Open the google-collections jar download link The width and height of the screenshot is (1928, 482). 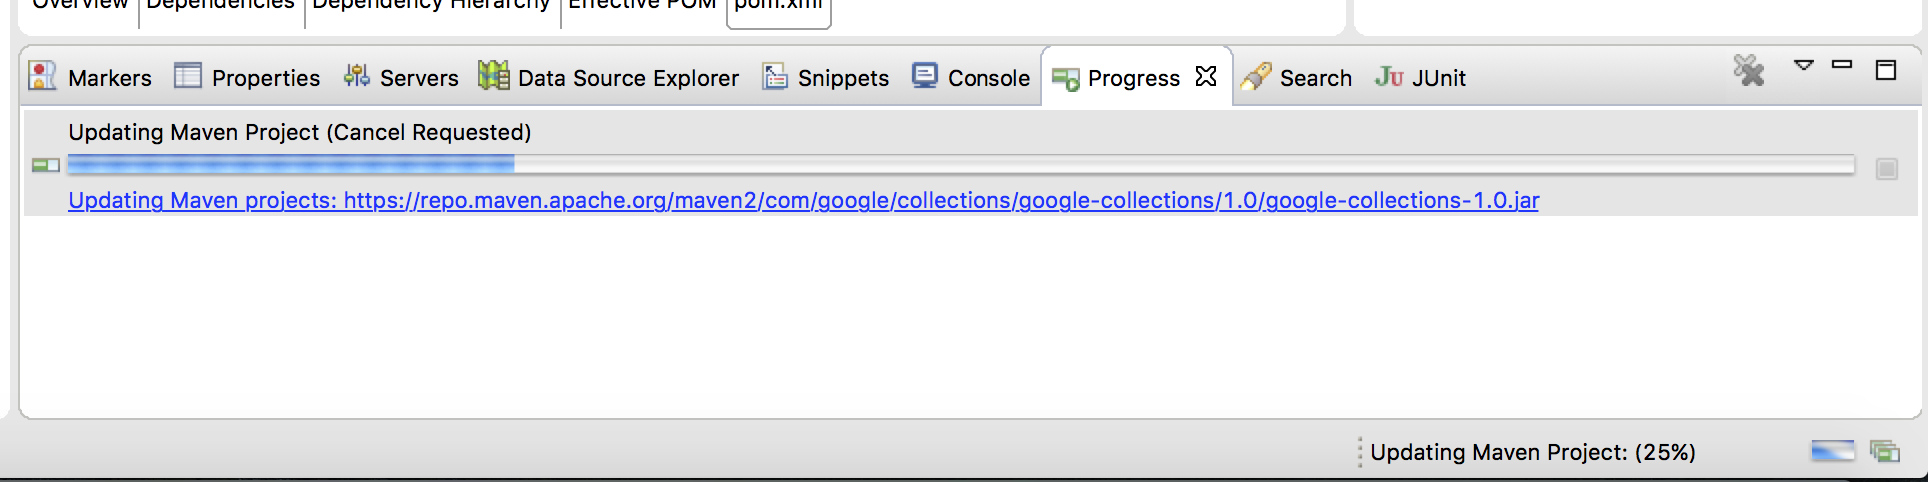(804, 201)
